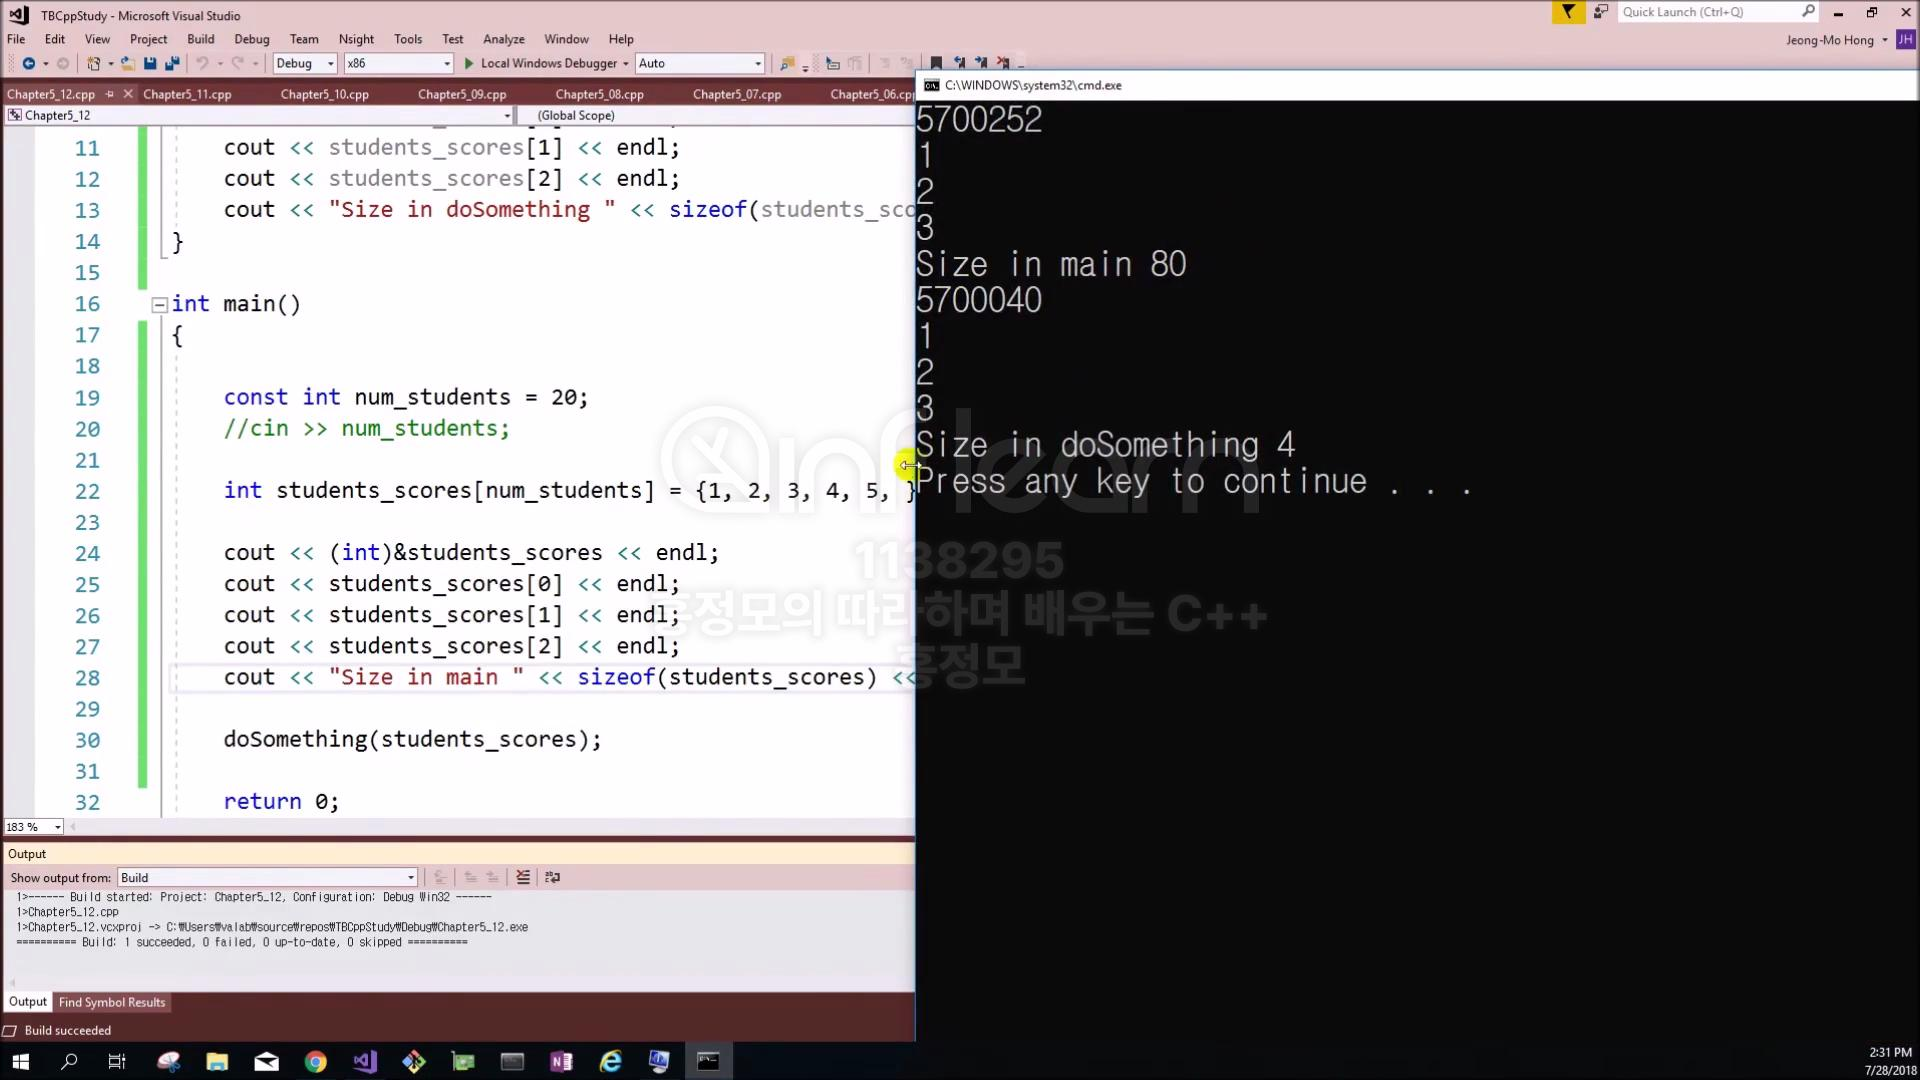Click the notifications flag icon
Screen dimensions: 1920x1080
1568,12
